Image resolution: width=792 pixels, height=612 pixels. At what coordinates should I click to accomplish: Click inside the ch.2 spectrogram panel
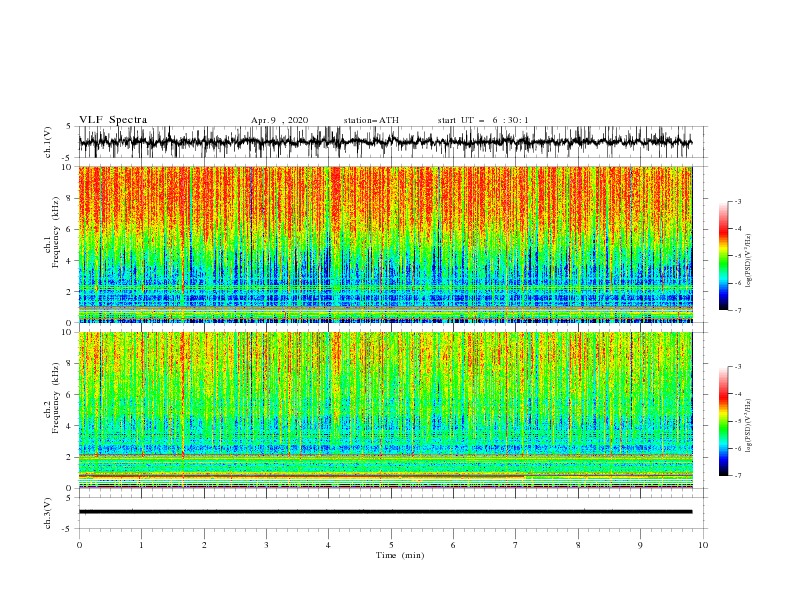[385, 410]
